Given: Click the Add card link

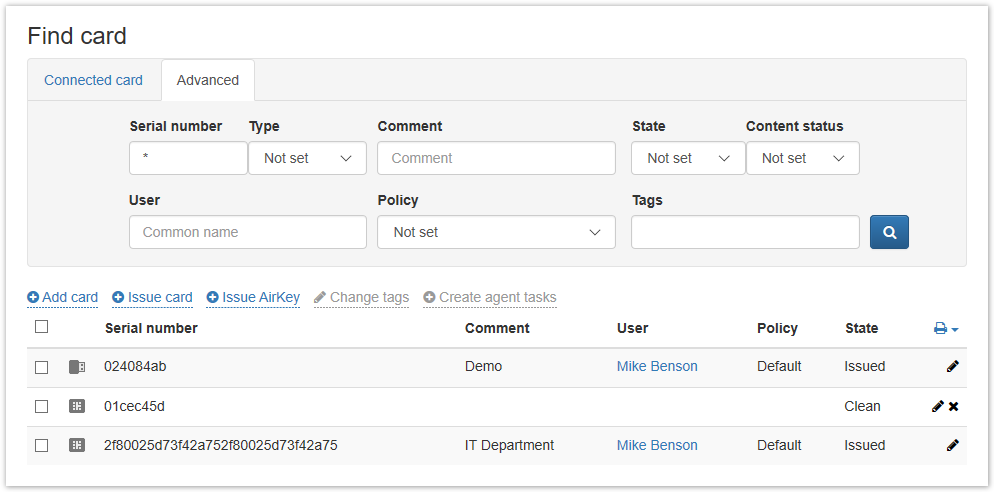Looking at the screenshot, I should [x=63, y=297].
